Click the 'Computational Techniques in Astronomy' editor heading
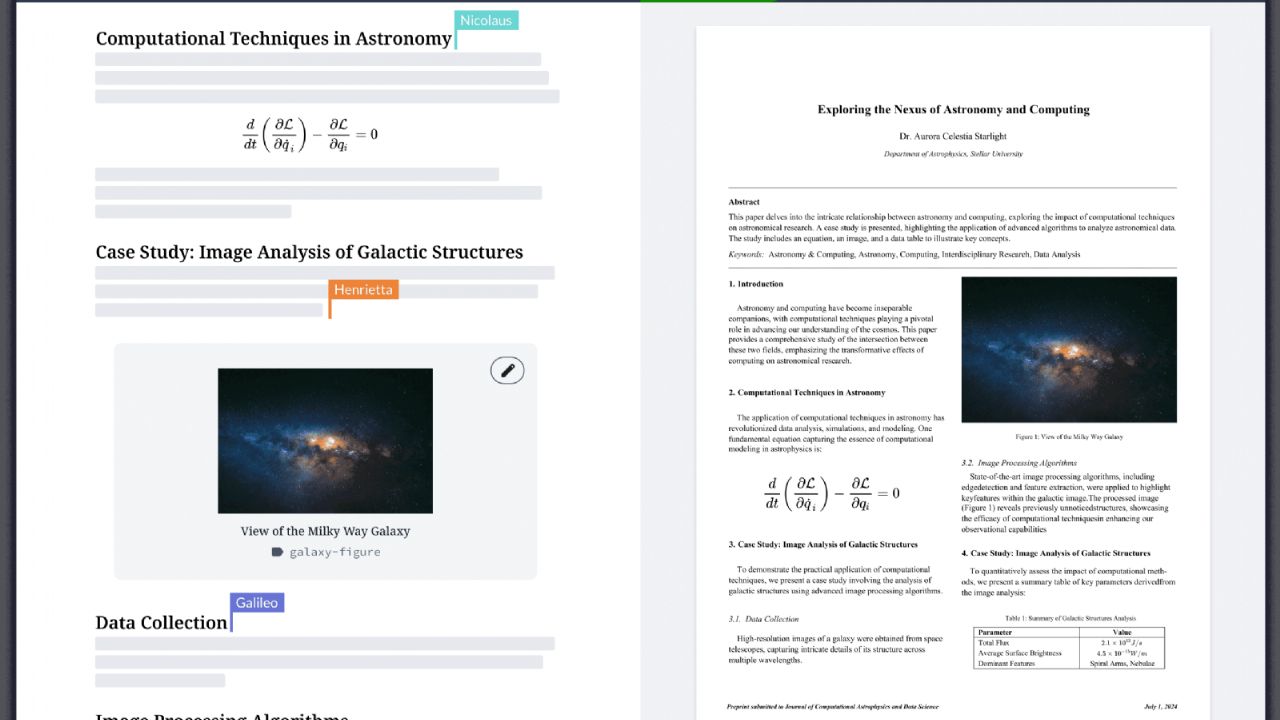The image size is (1280, 720). click(x=274, y=38)
